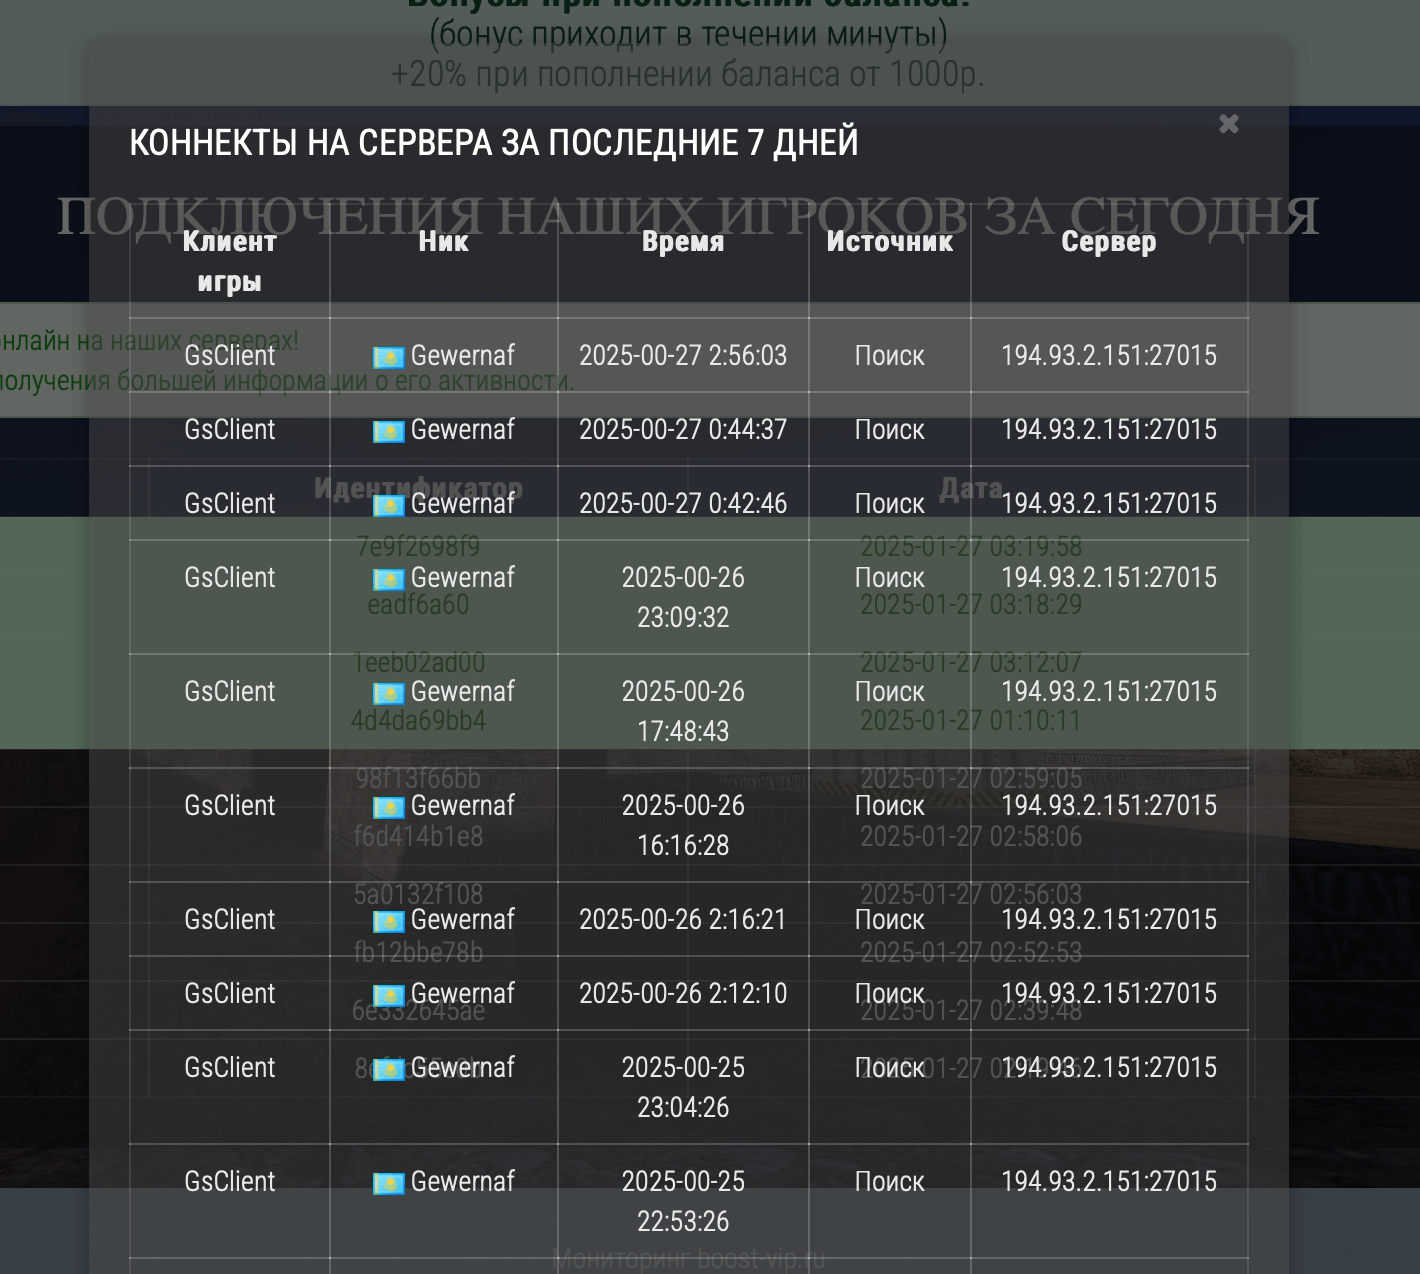Close the connections popup with the X
Image resolution: width=1420 pixels, height=1274 pixels.
pos(1229,124)
